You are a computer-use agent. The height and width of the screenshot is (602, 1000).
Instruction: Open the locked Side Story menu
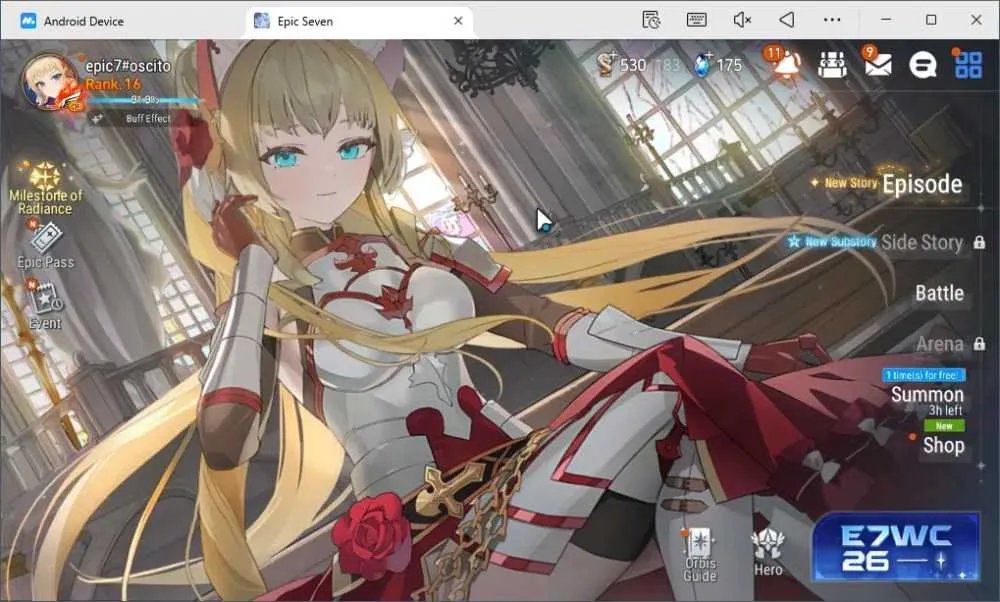click(x=922, y=242)
